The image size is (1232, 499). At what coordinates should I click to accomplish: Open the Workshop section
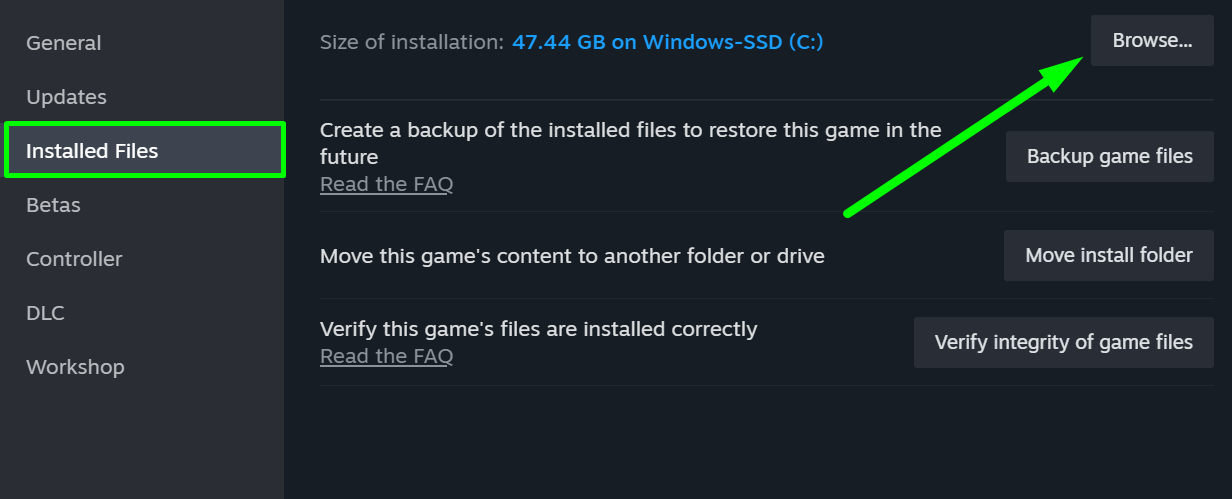[x=75, y=367]
